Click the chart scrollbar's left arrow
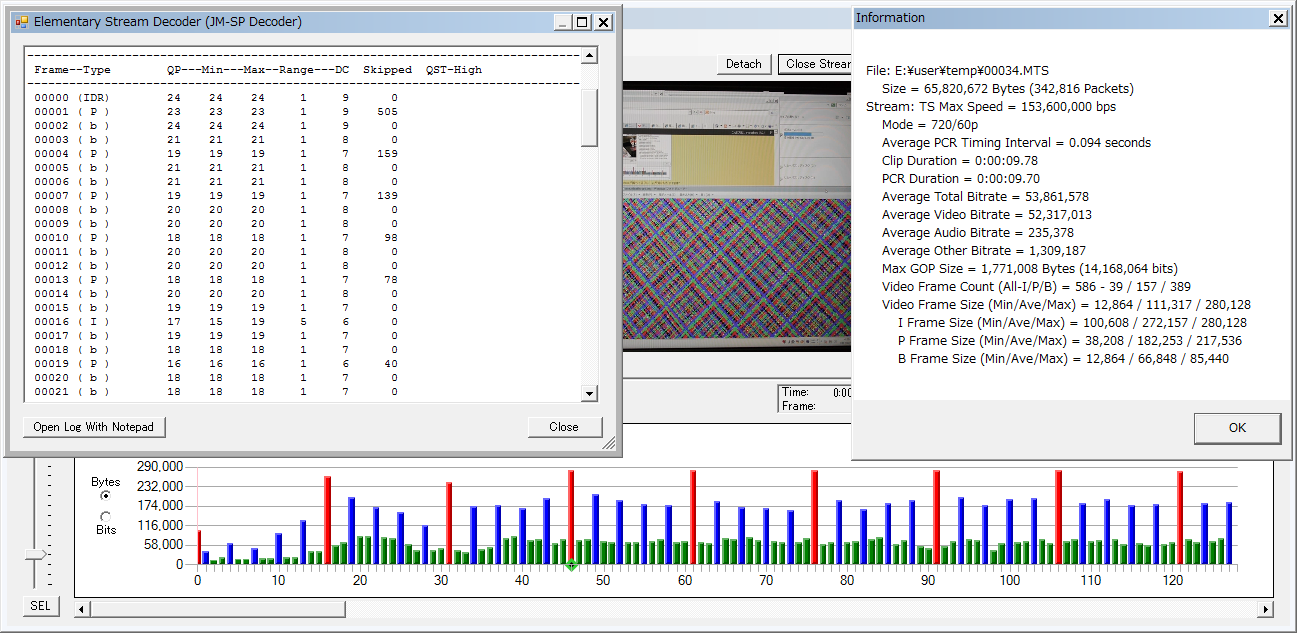Viewport: 1297px width, 633px height. pyautogui.click(x=83, y=608)
